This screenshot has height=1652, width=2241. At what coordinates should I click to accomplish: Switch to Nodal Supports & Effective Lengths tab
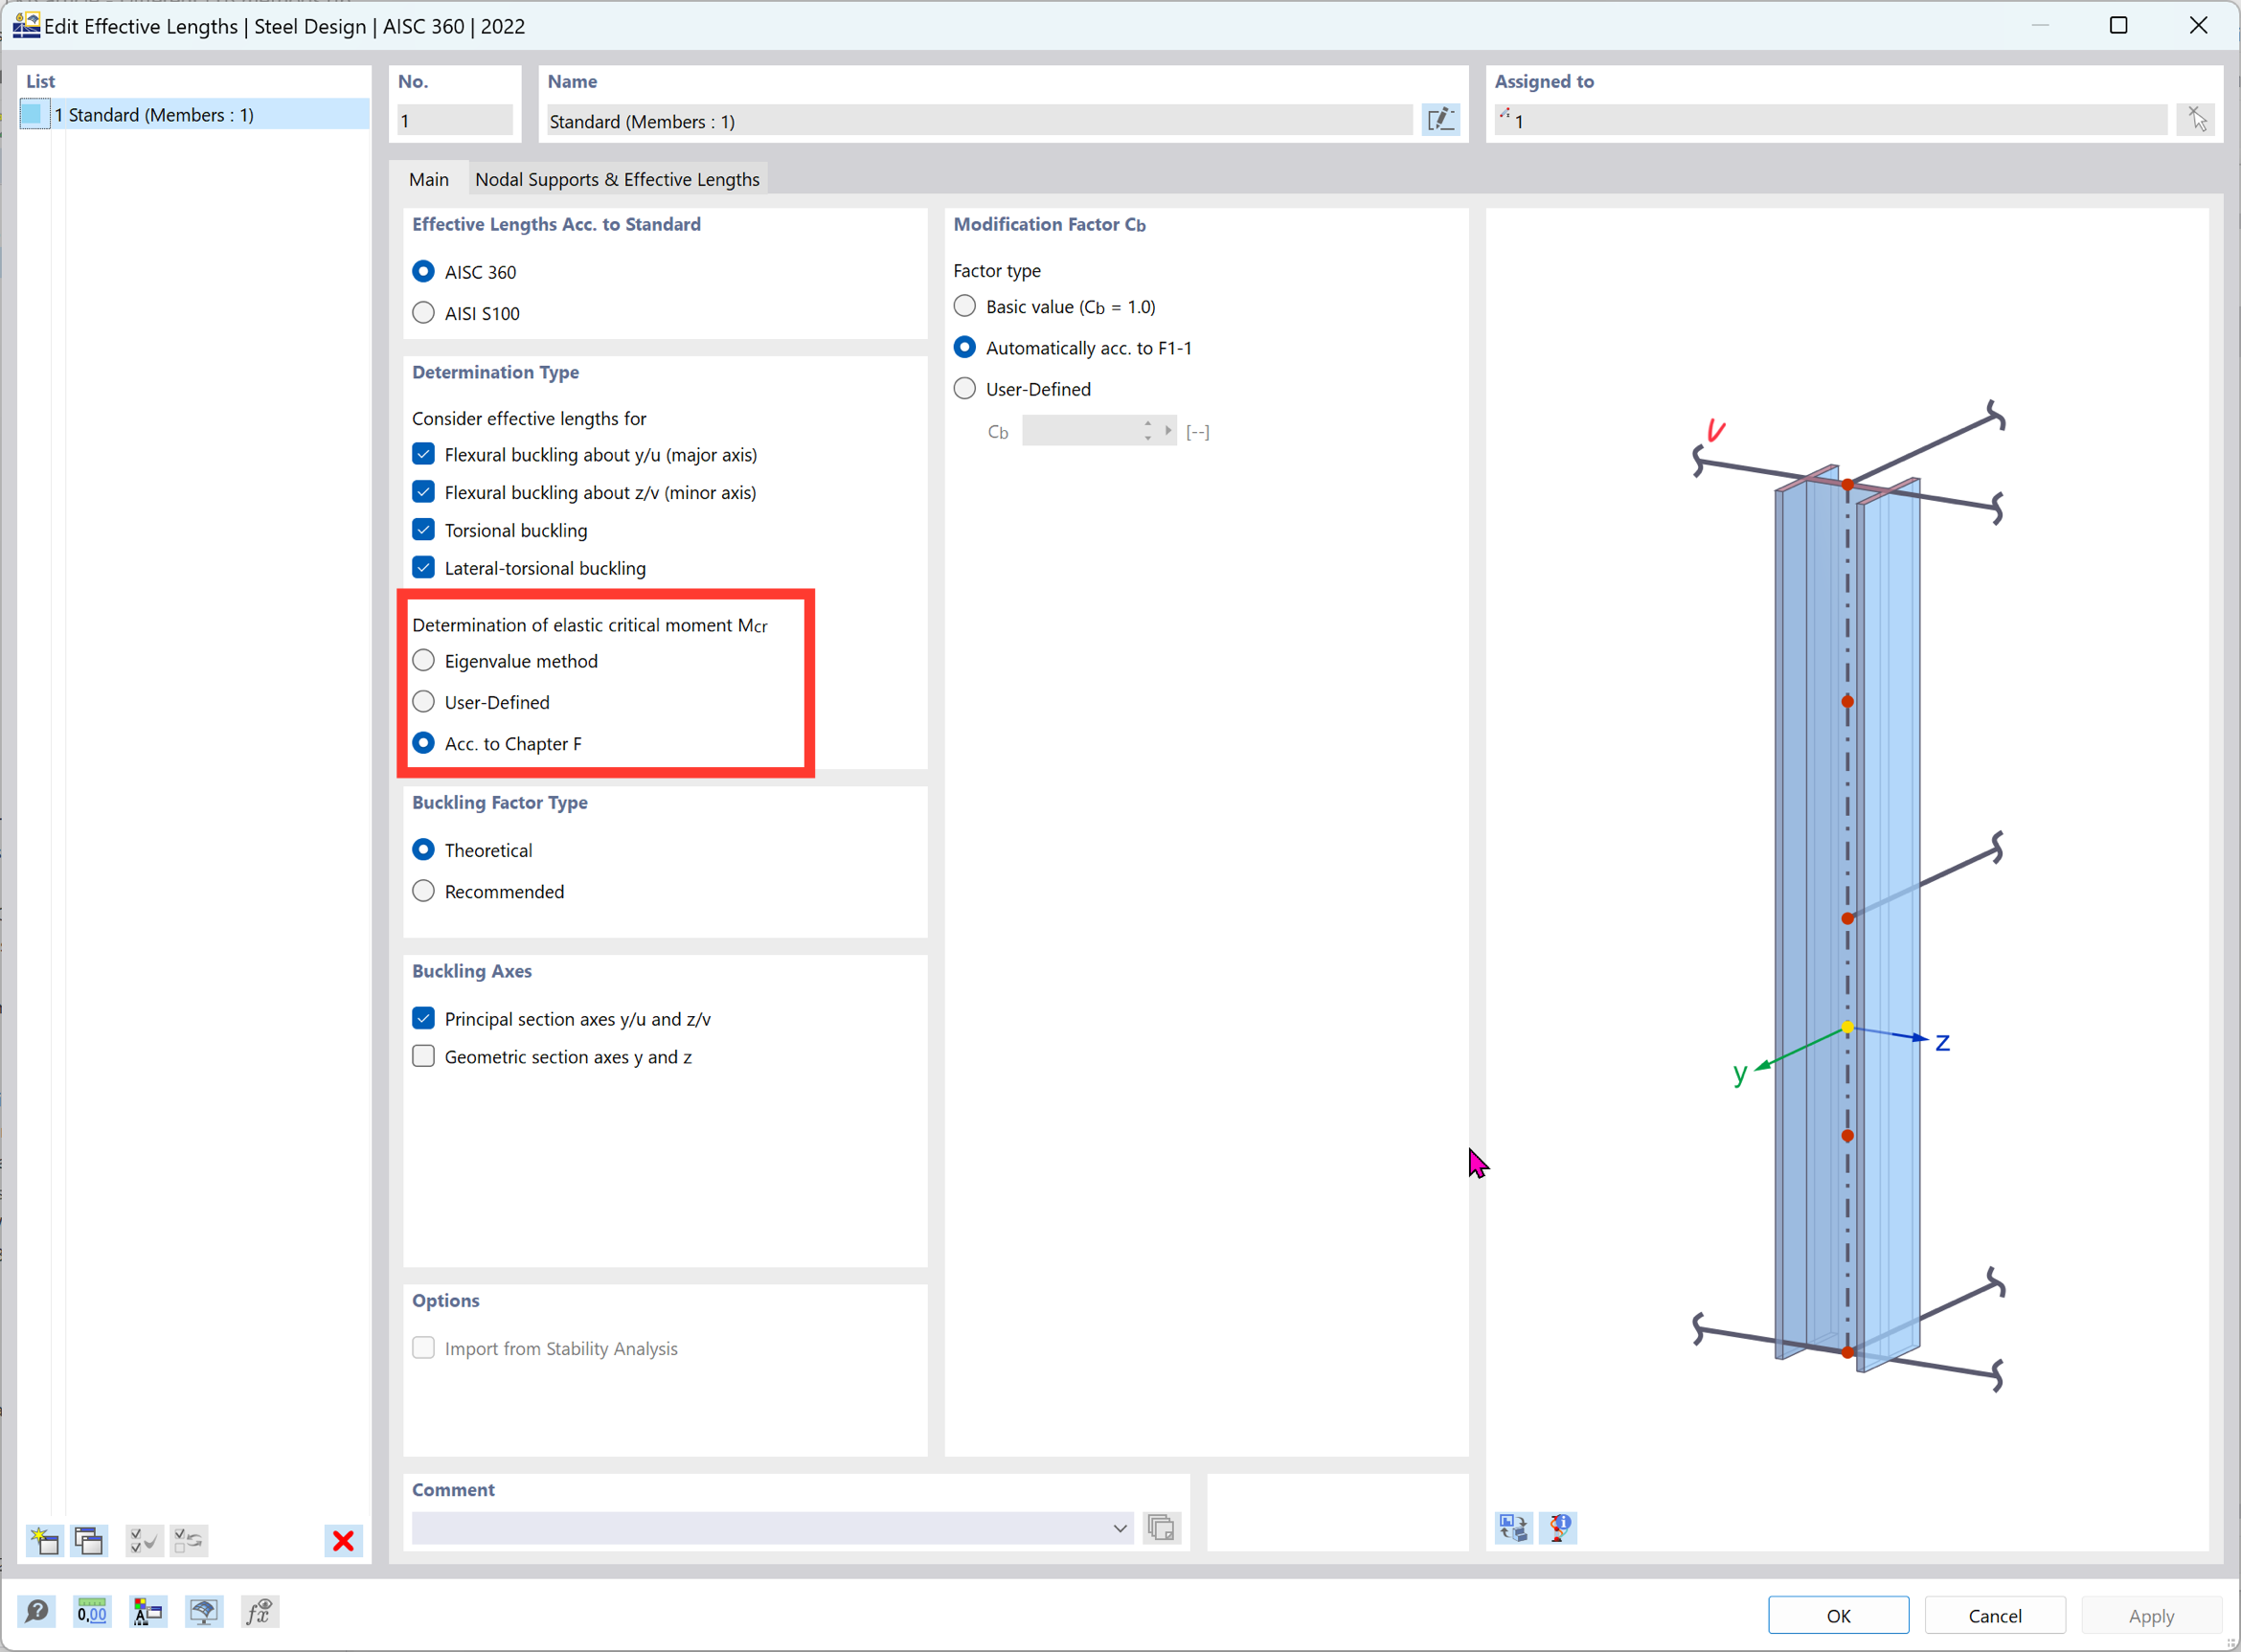(x=616, y=179)
